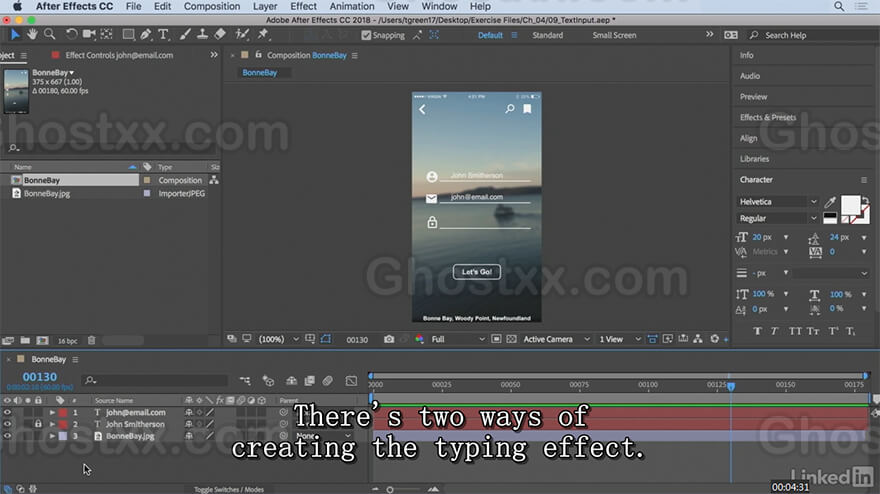
Task: Select the Zoom magnifier tool
Action: click(x=49, y=35)
